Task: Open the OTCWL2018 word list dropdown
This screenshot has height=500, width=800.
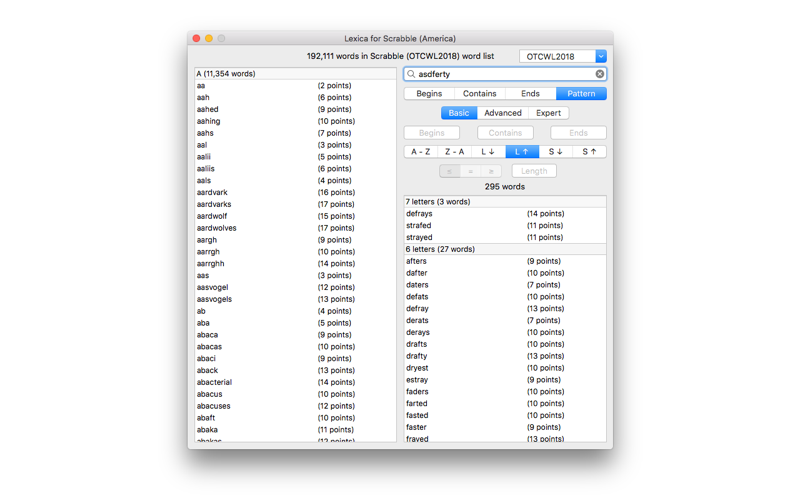Action: [601, 56]
